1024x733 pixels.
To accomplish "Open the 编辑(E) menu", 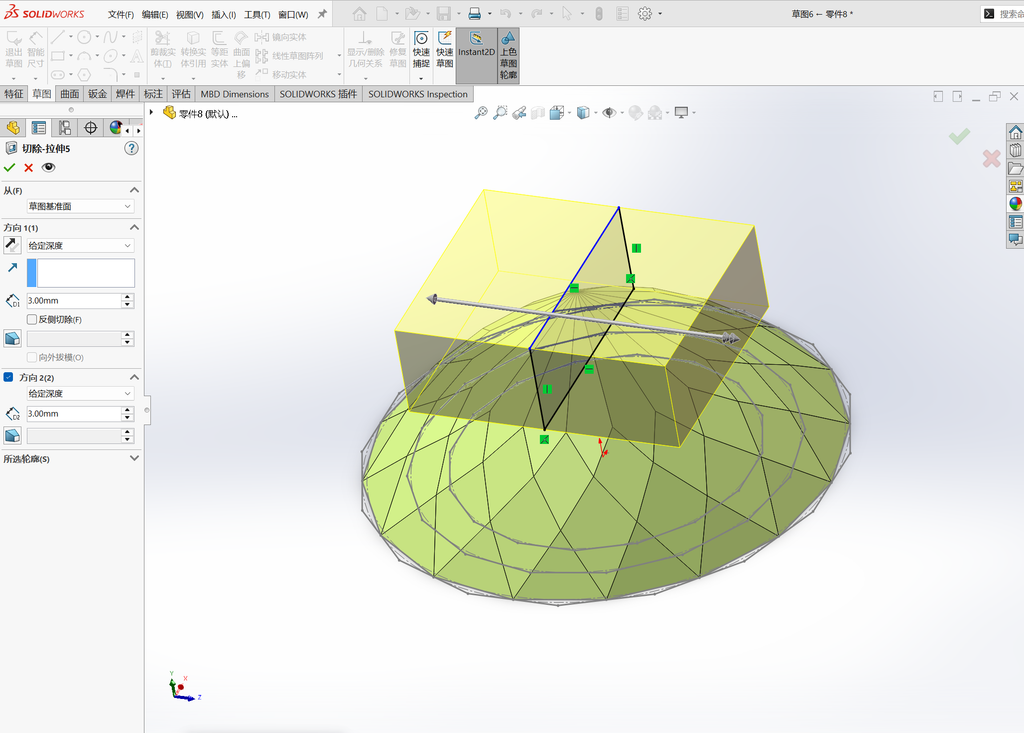I will 155,14.
